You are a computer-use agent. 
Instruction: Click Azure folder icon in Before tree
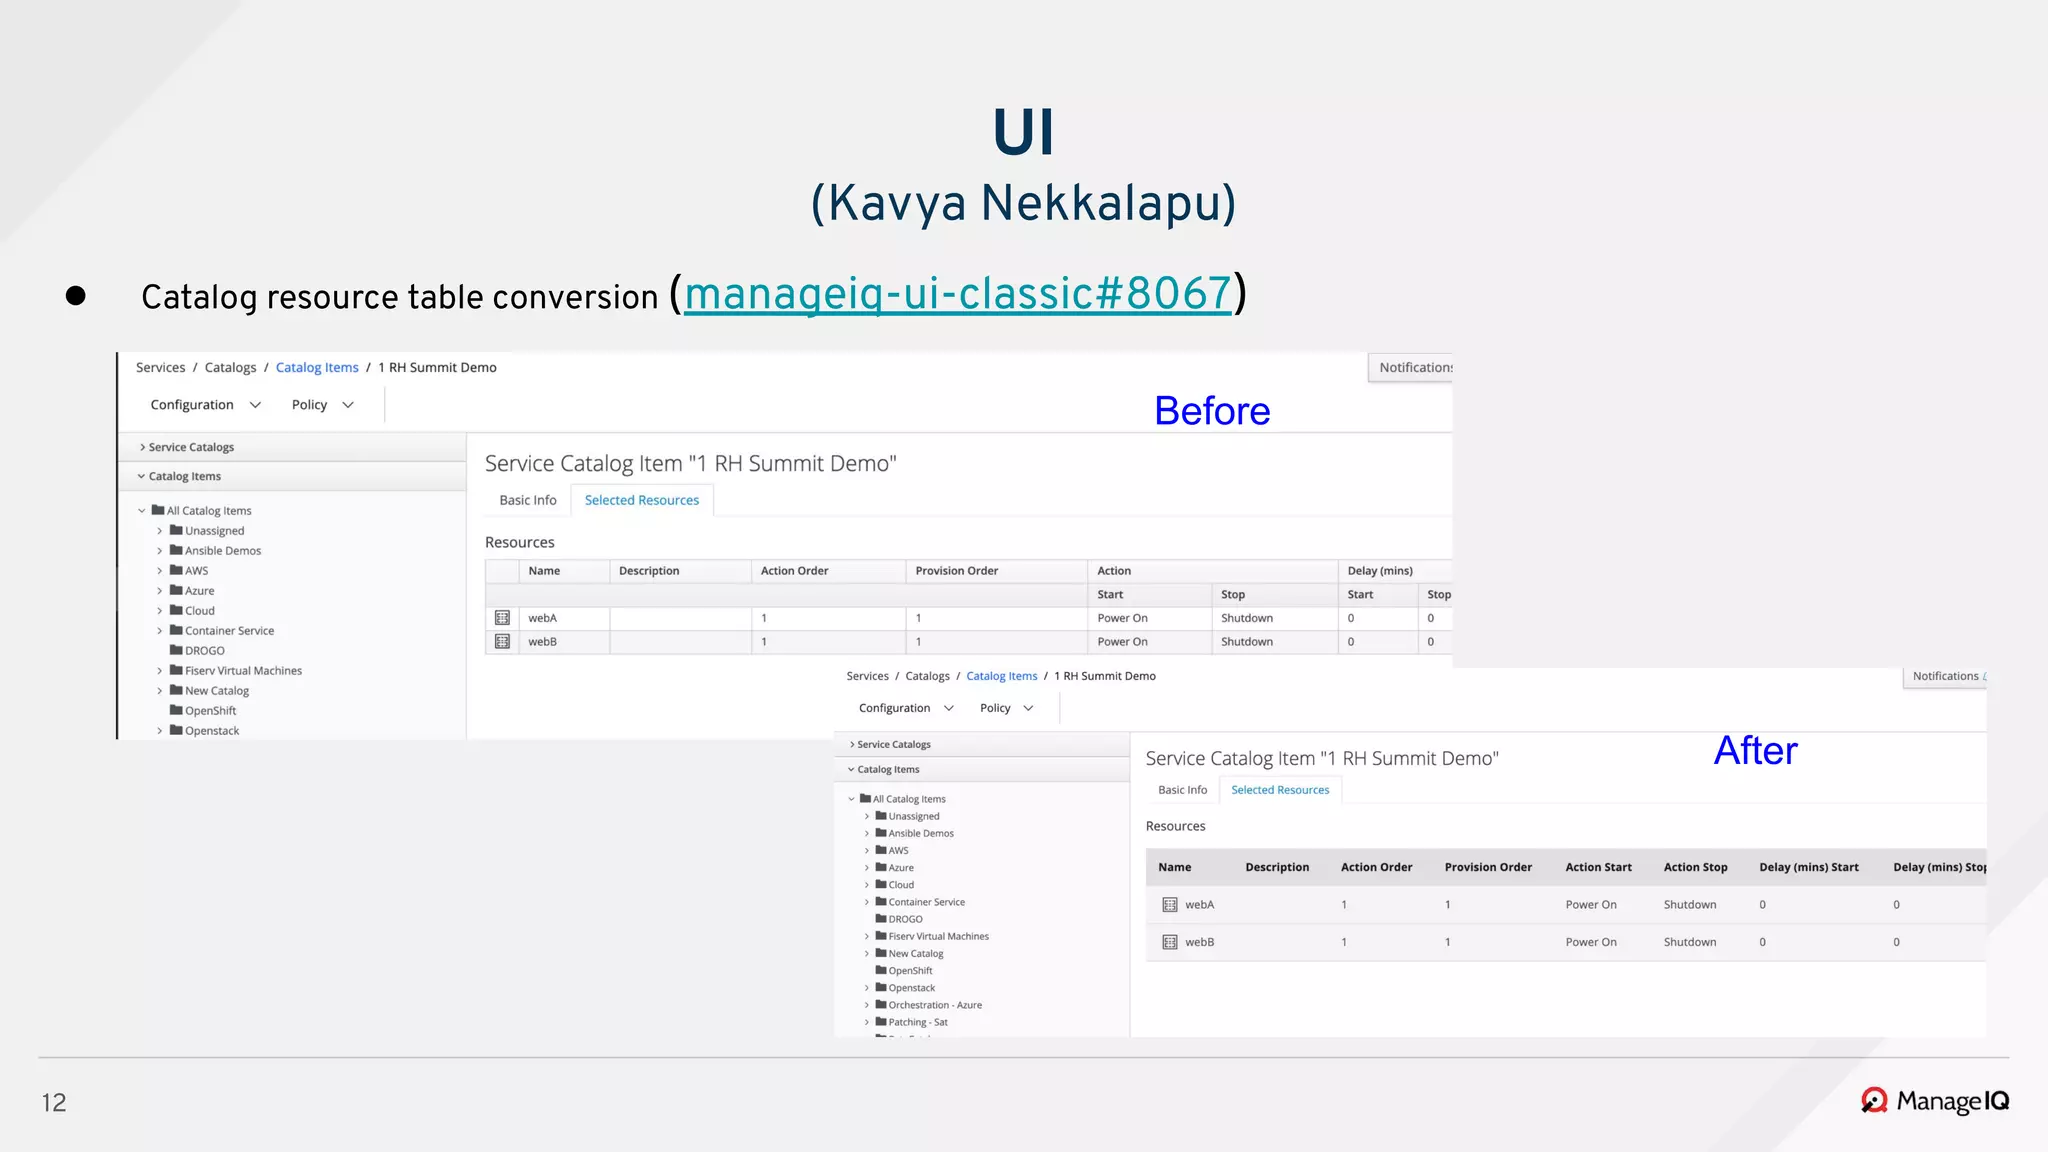(x=176, y=590)
